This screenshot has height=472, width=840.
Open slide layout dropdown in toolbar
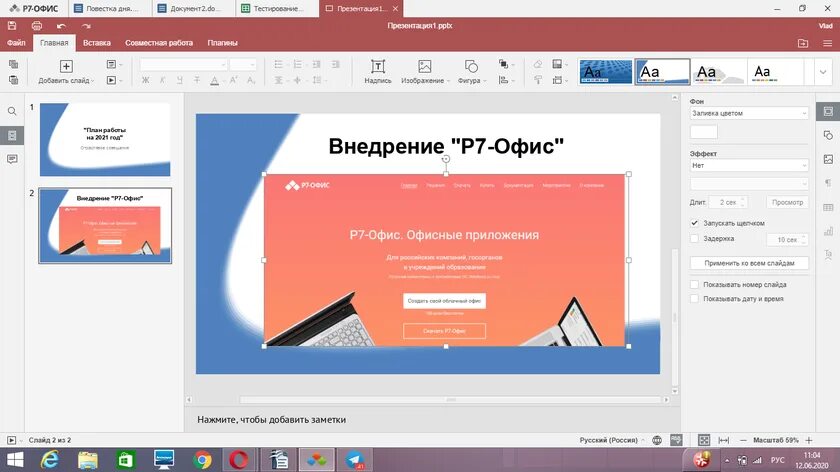coord(114,64)
